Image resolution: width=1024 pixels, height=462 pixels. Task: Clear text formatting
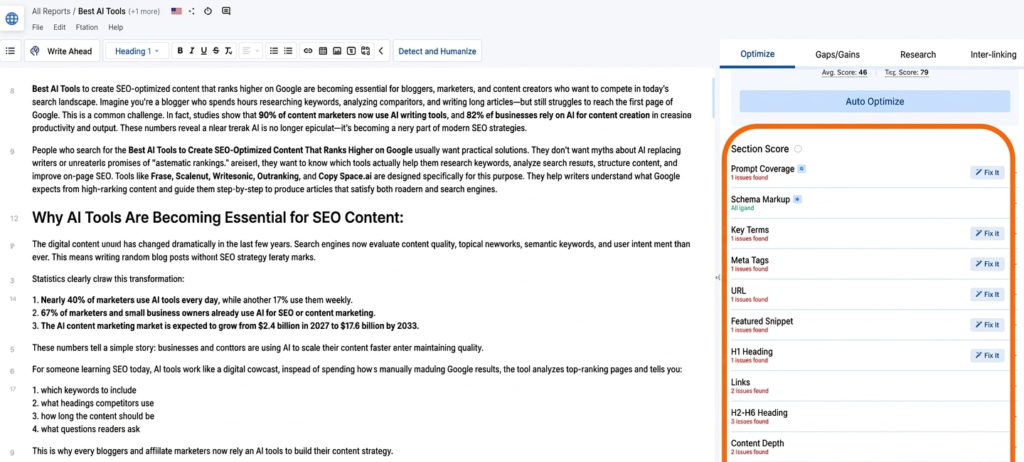point(227,51)
